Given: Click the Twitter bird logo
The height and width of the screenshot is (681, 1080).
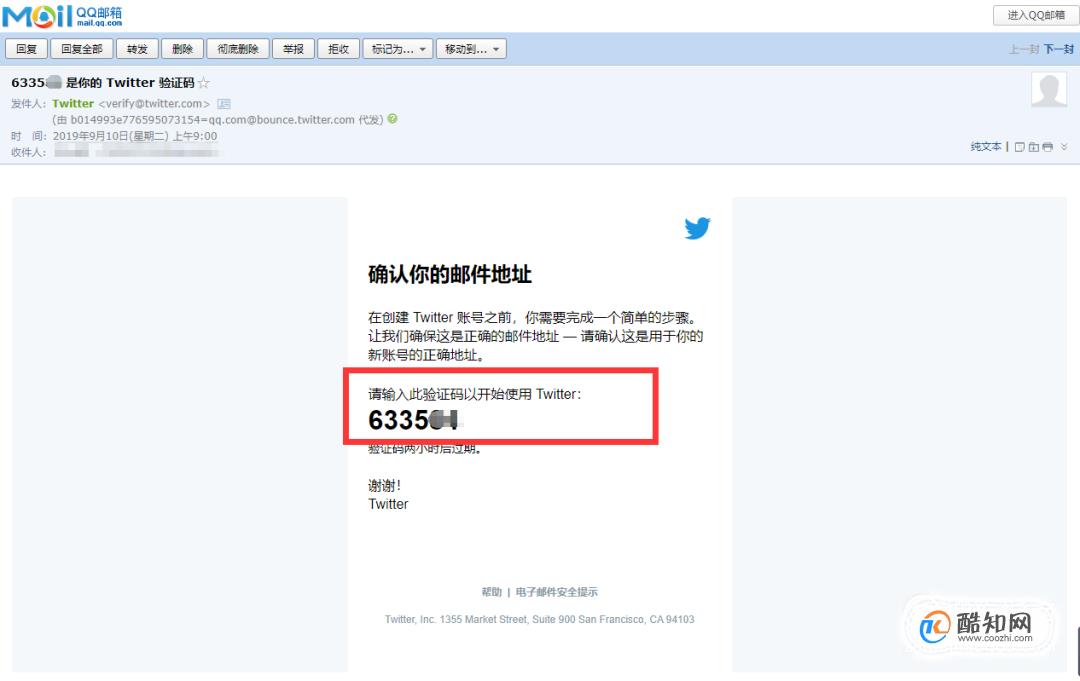Looking at the screenshot, I should (697, 228).
